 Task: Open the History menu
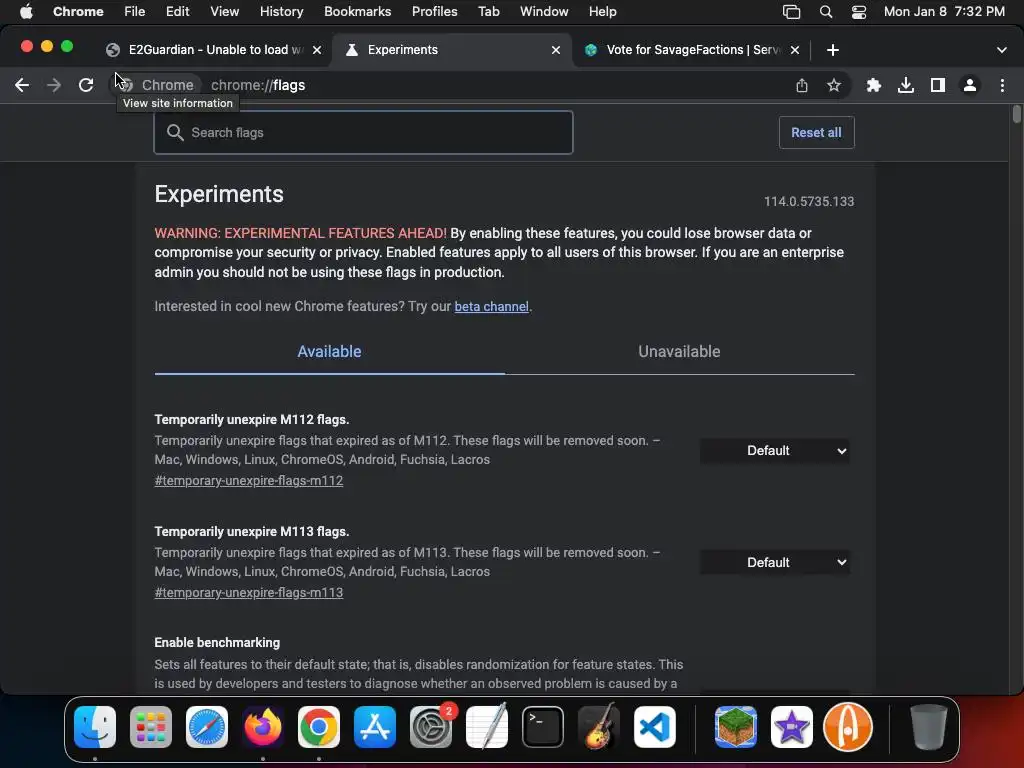tap(281, 12)
